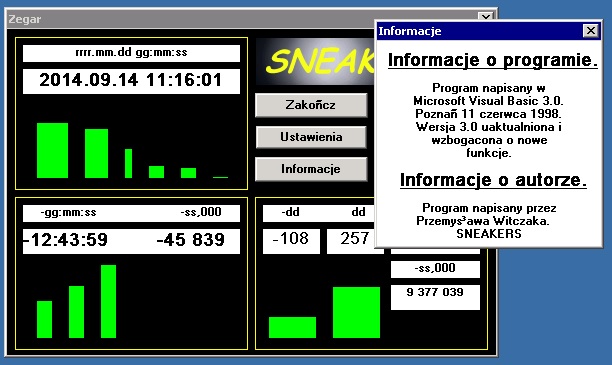This screenshot has width=612, height=365.
Task: Select the date-time field 2014.09.14 11:16:01
Action: point(131,81)
